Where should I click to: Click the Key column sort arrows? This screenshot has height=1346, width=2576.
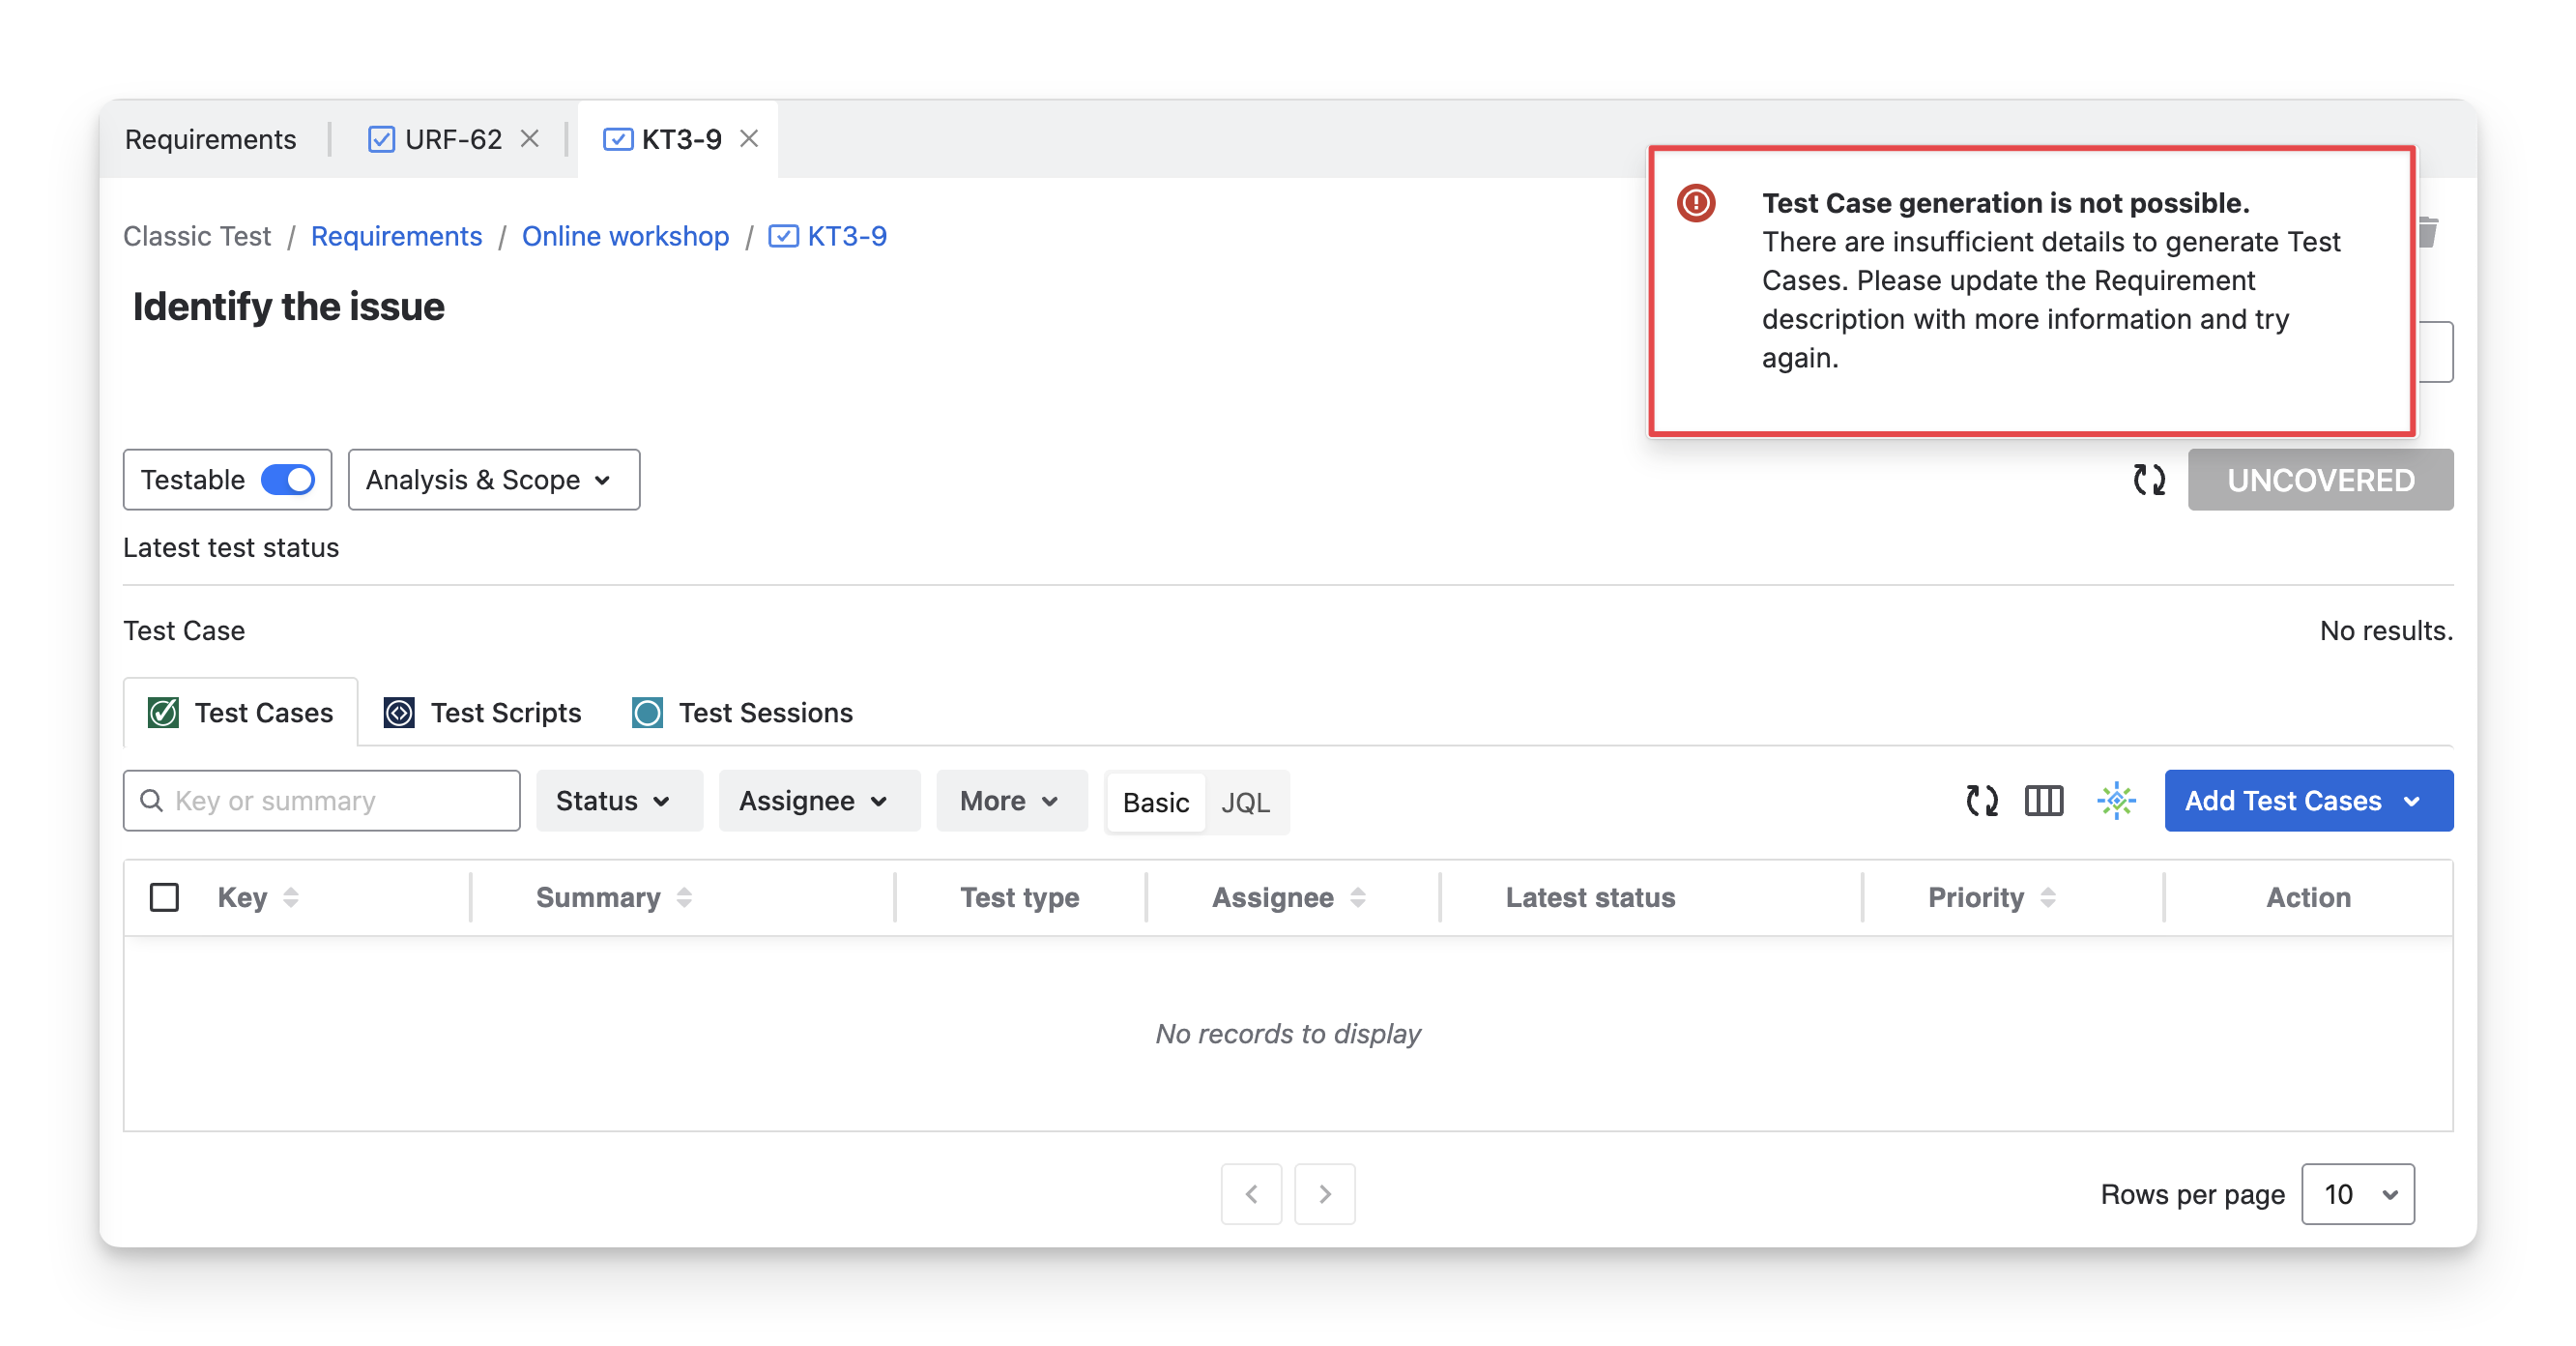click(291, 898)
